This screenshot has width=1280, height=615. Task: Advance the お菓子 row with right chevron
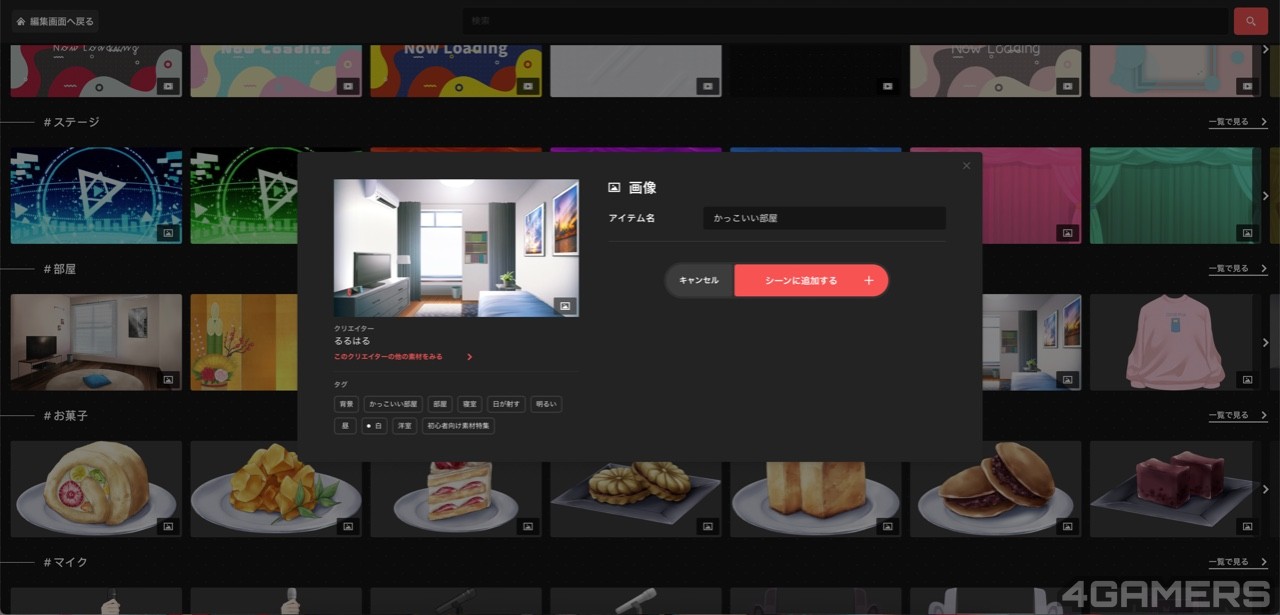pyautogui.click(x=1266, y=489)
